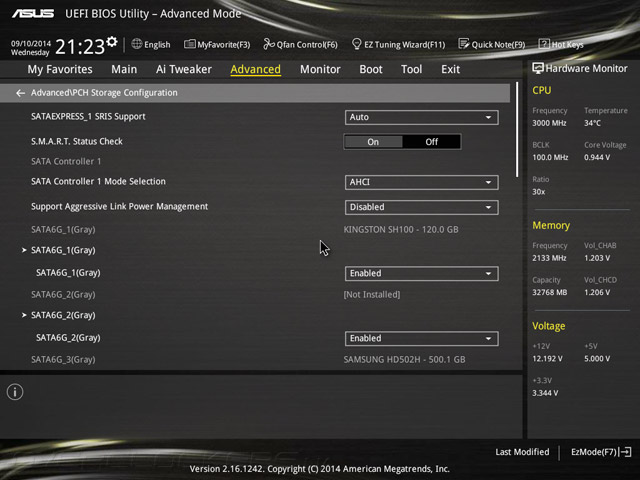Screen dimensions: 640x480
Task: Click the info icon in the help area
Action: [x=15, y=392]
